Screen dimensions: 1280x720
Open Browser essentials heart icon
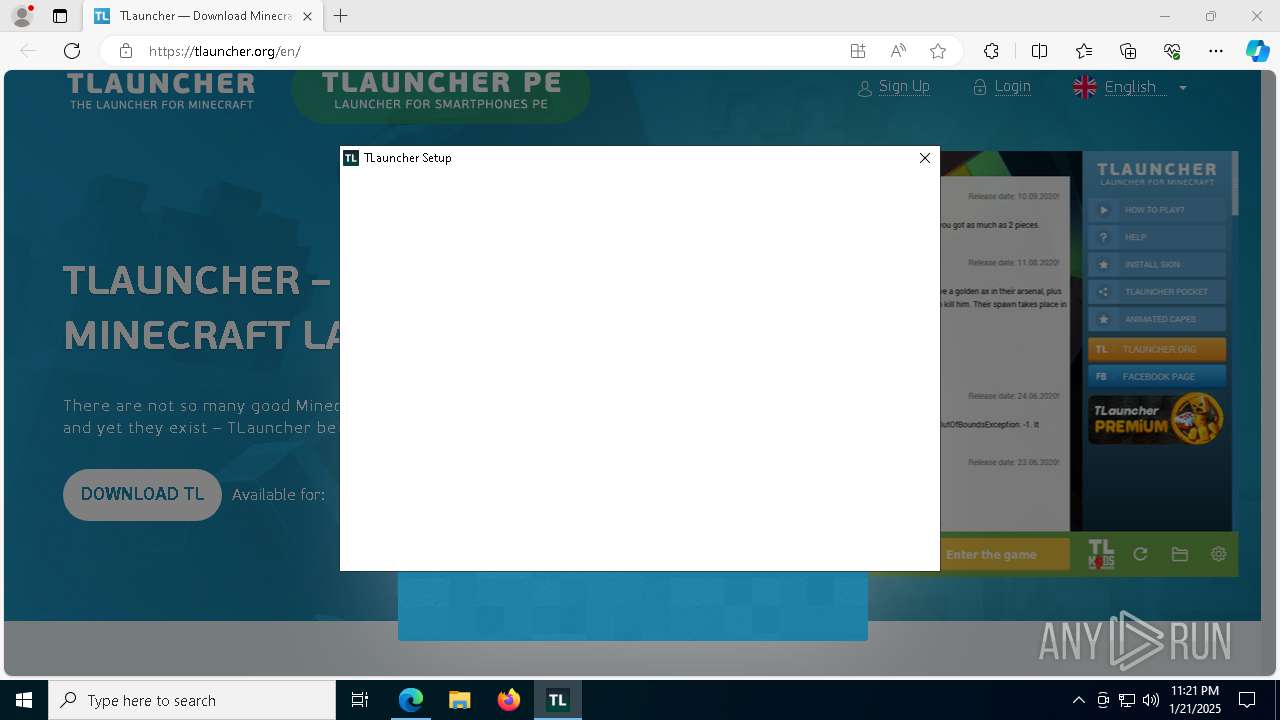tap(1172, 51)
